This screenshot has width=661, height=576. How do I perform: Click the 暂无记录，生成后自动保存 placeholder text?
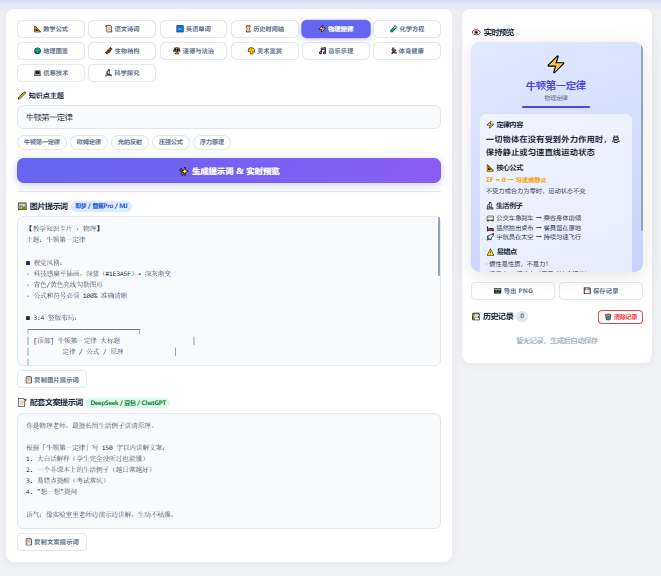coord(557,340)
